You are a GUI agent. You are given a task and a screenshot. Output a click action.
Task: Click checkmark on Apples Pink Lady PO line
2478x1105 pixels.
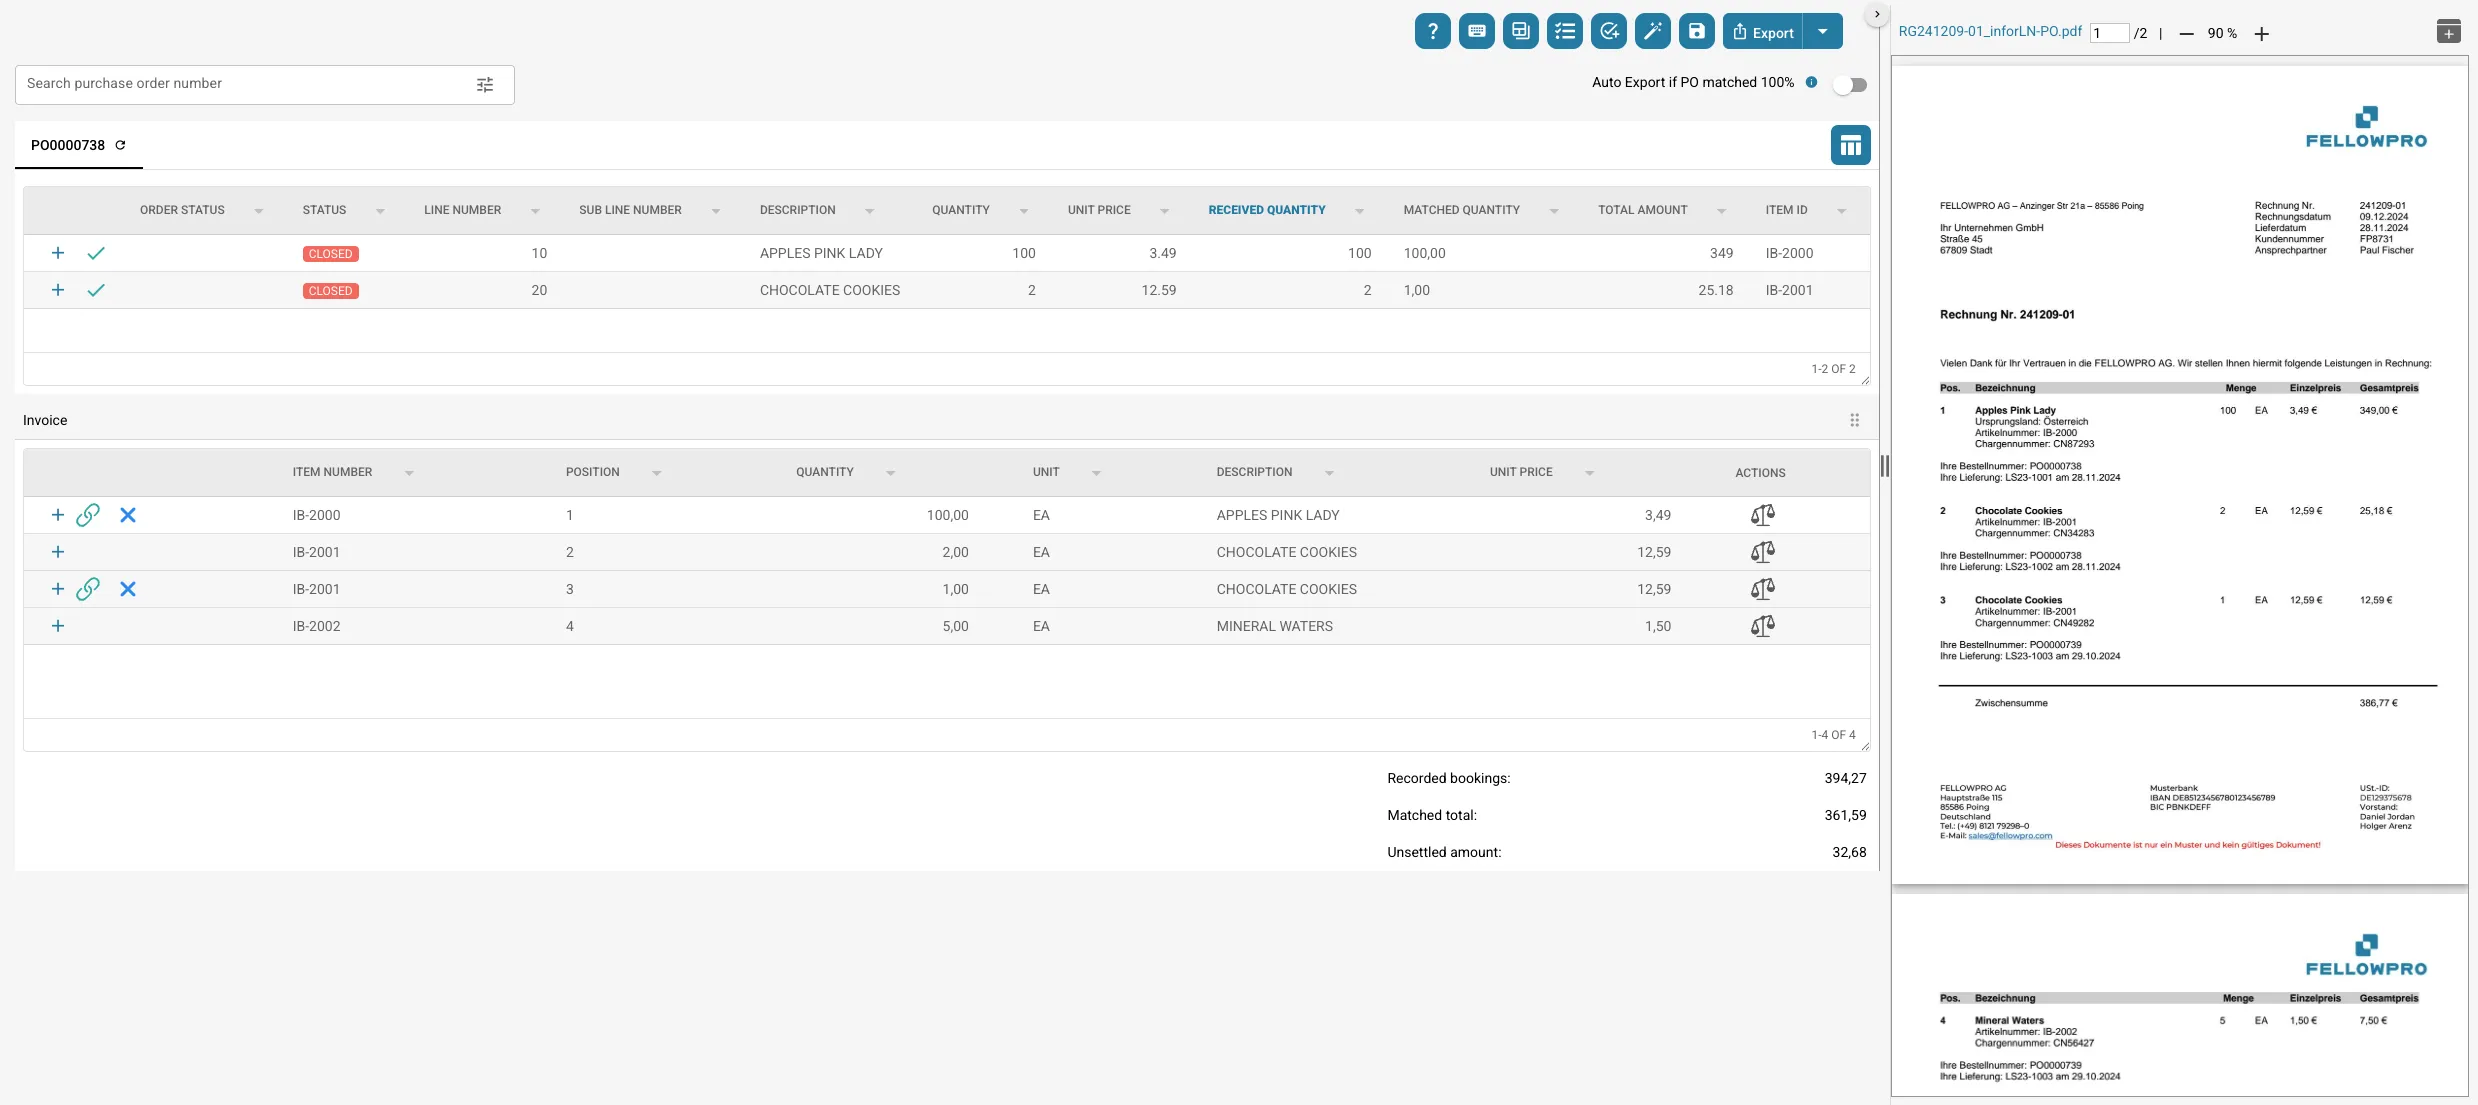click(x=96, y=253)
